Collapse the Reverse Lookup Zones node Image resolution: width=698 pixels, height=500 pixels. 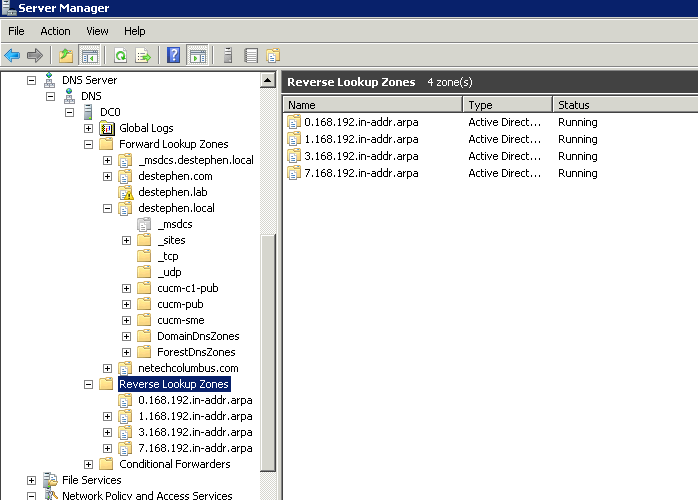(89, 385)
